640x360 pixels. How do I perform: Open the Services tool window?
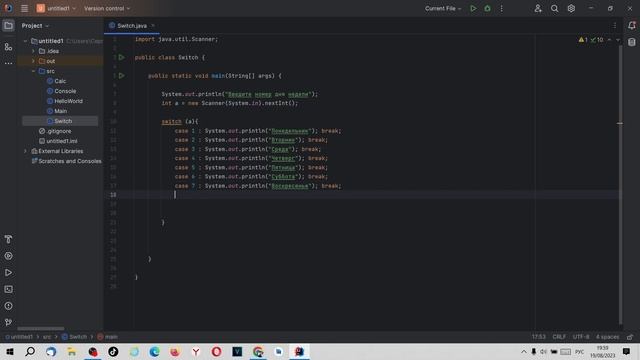[x=8, y=256]
